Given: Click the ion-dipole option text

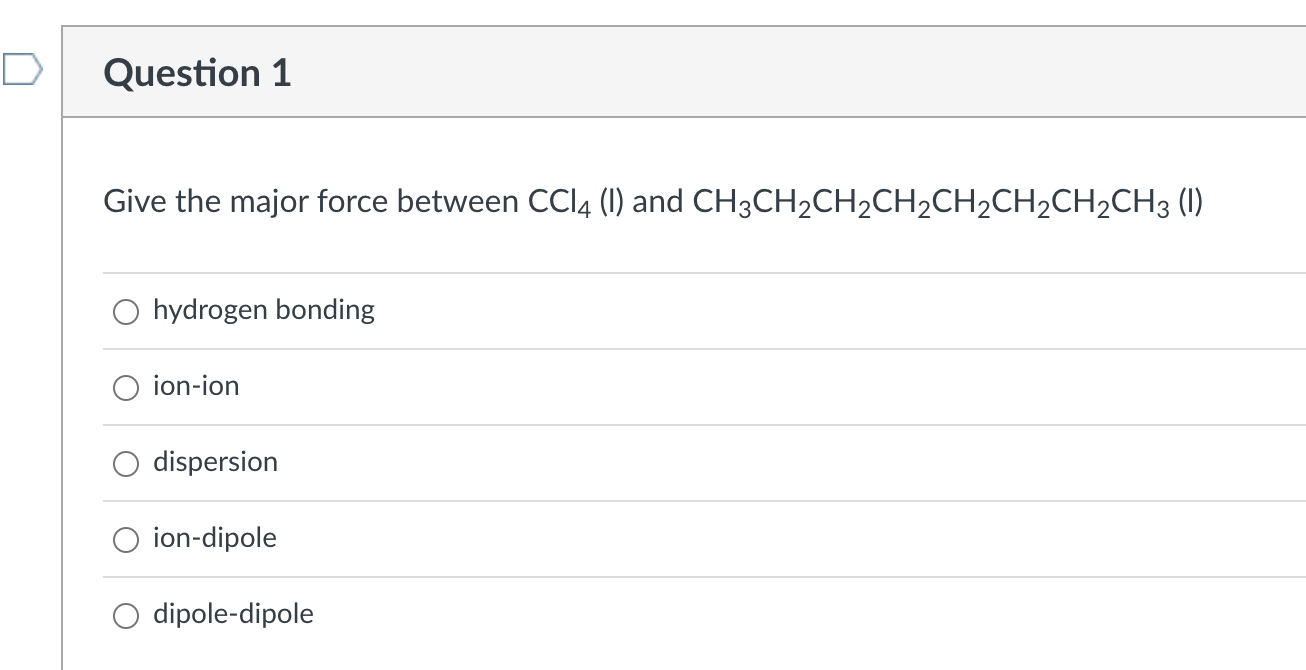Looking at the screenshot, I should click(x=213, y=538).
